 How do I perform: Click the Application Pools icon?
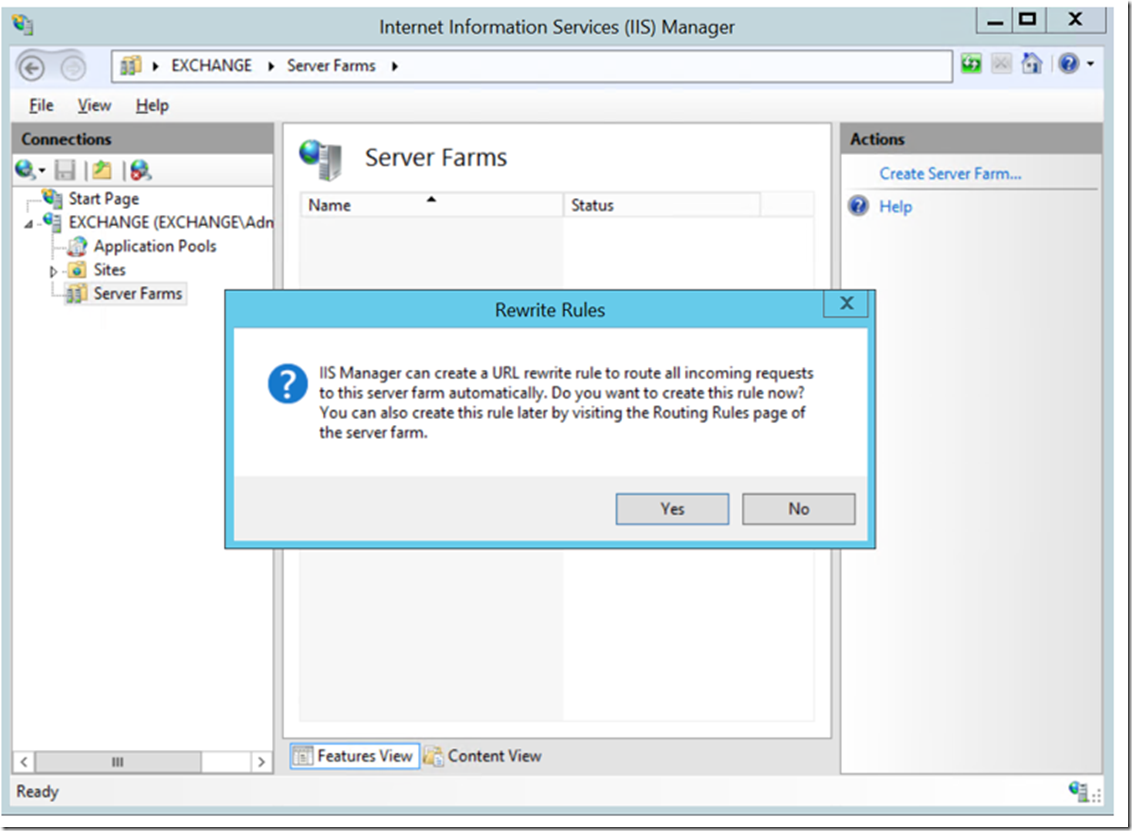pos(77,246)
